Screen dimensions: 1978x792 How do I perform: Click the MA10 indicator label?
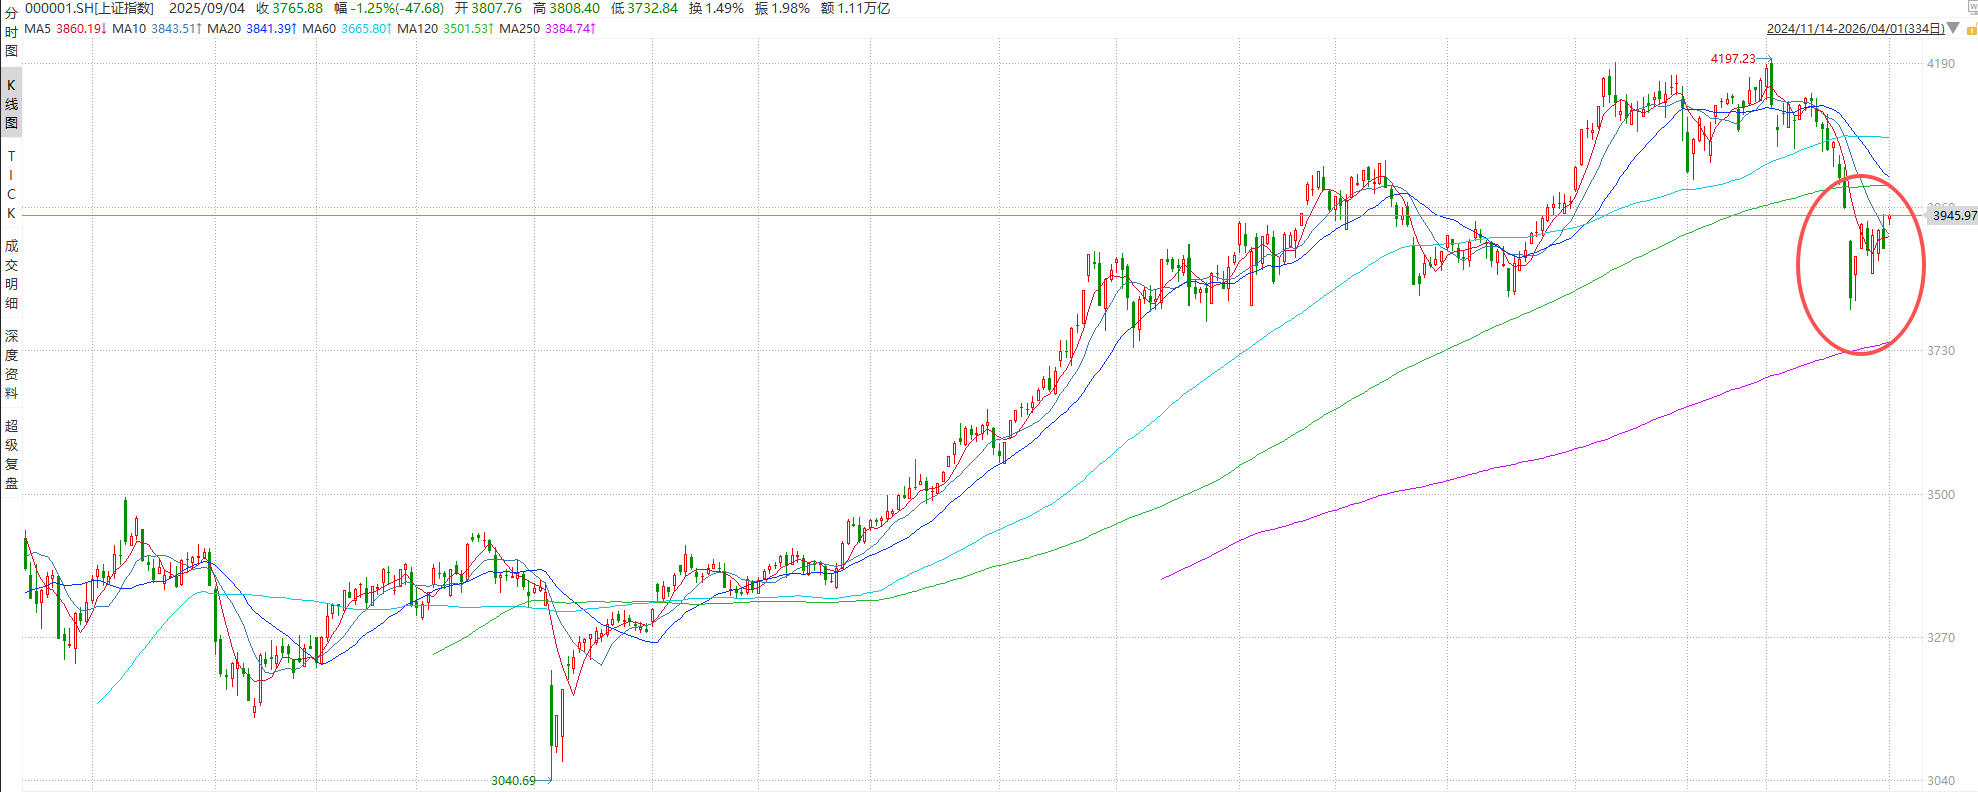(x=129, y=29)
